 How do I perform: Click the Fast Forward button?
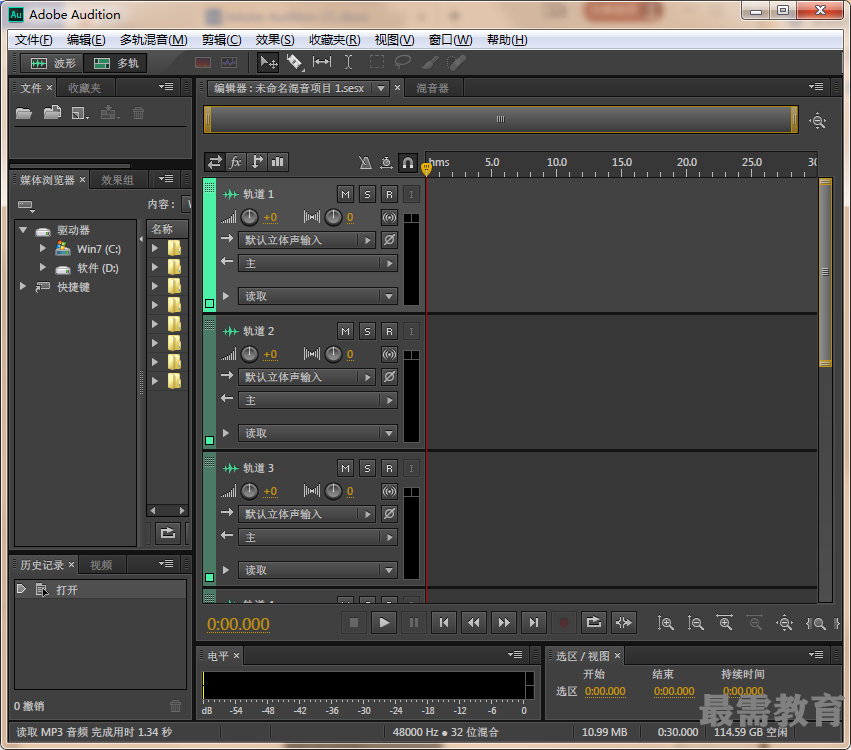tap(504, 622)
